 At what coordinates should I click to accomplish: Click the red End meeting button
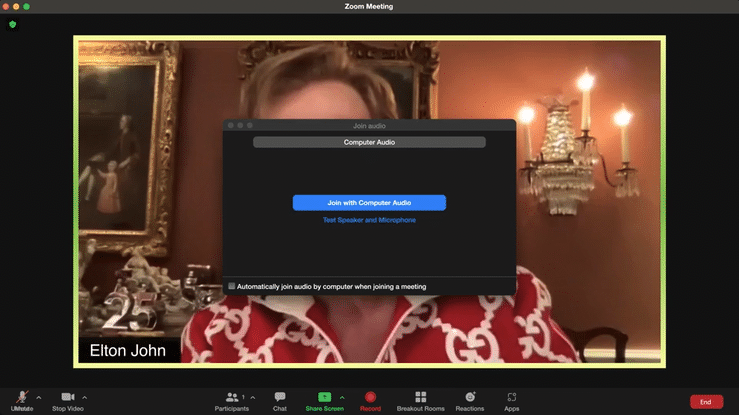706,402
